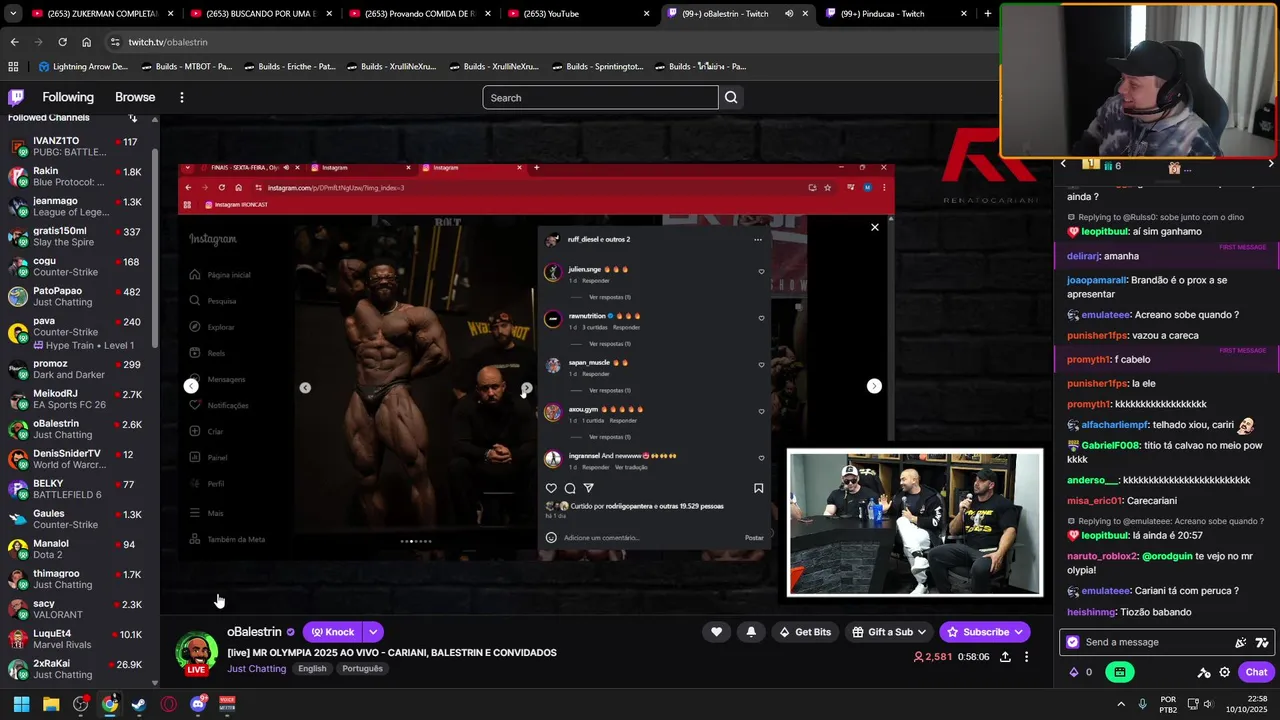Image resolution: width=1280 pixels, height=720 pixels.
Task: Open Opera GX from the taskbar
Action: 168,704
